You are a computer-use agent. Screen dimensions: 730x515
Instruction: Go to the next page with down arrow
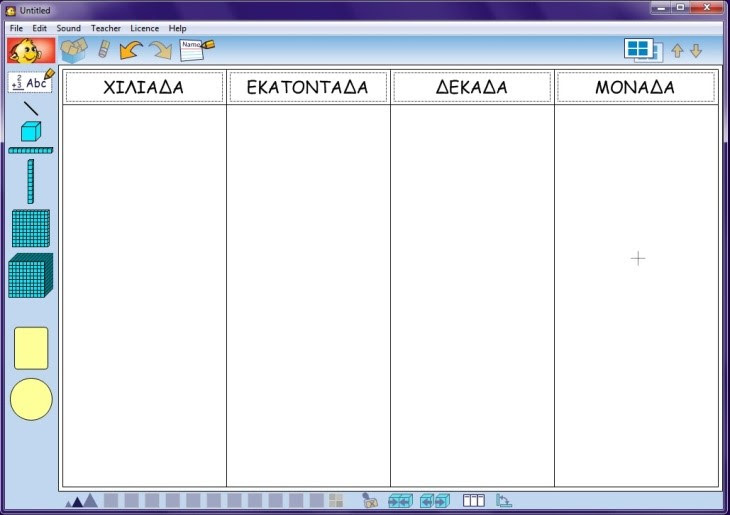click(696, 51)
